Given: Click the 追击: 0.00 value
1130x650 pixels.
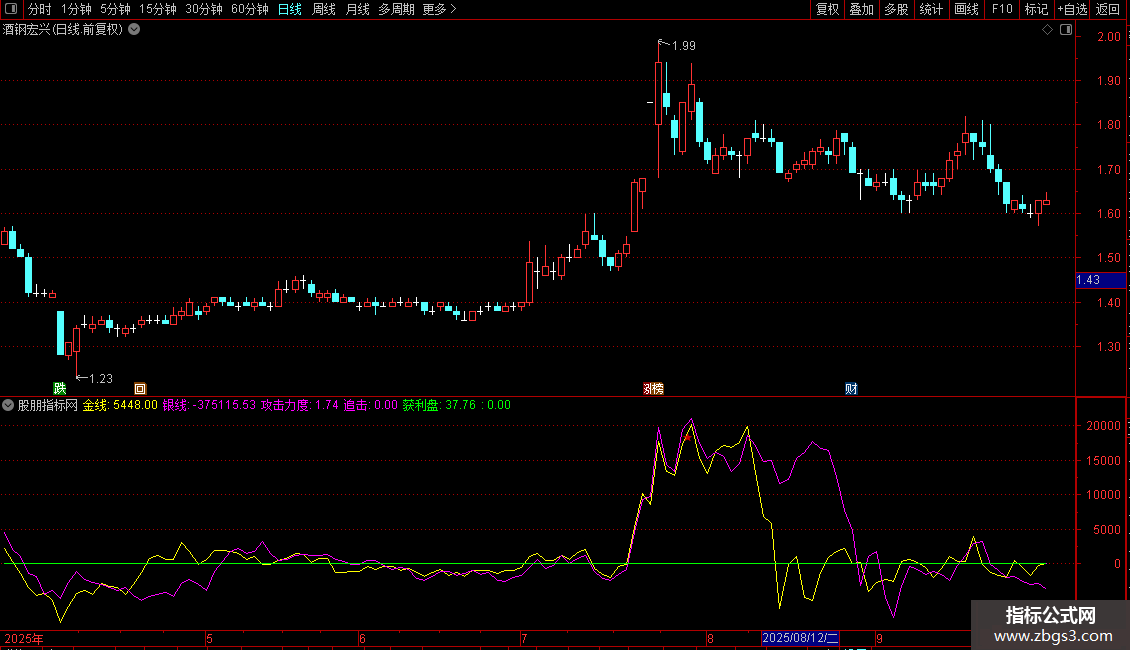Looking at the screenshot, I should (x=370, y=405).
